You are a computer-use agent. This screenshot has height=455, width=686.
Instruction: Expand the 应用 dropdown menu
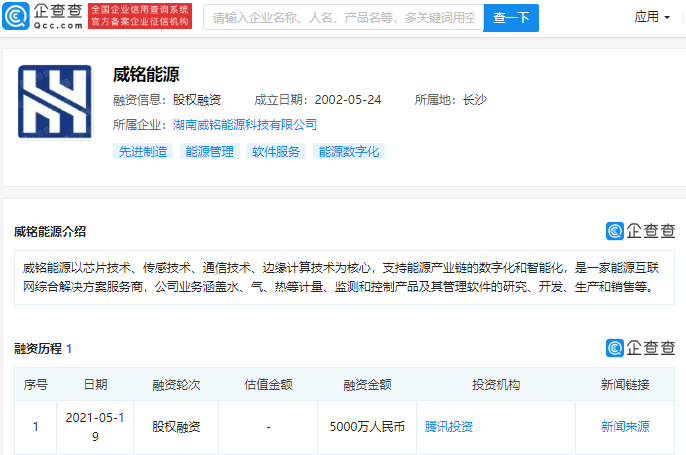click(x=652, y=17)
